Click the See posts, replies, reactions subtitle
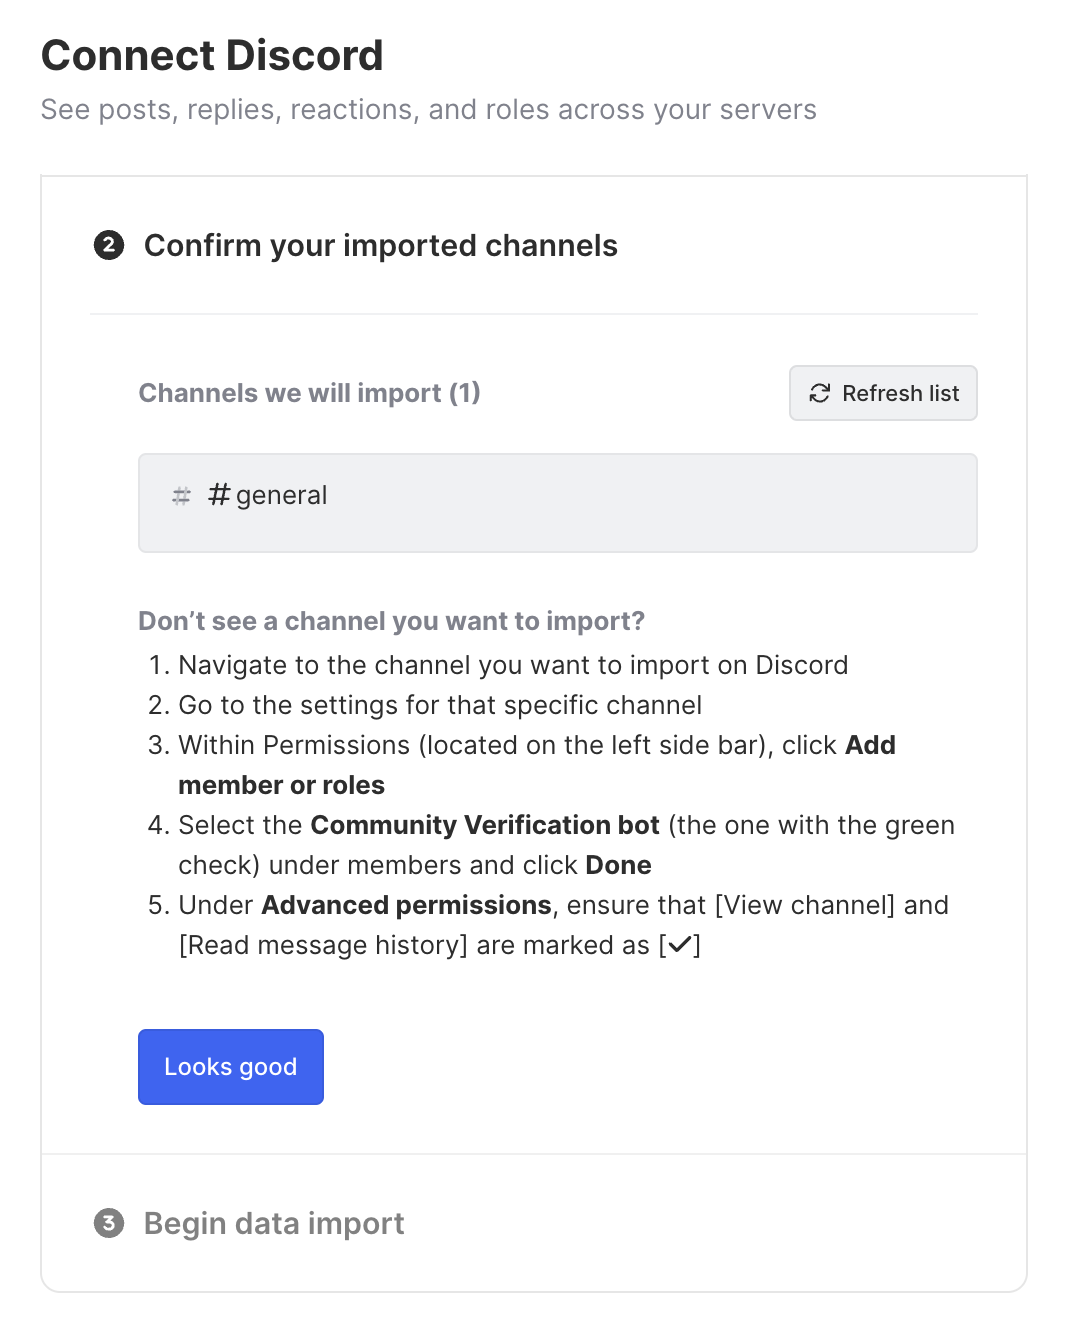Screen dimensions: 1068x1326 click(x=428, y=110)
